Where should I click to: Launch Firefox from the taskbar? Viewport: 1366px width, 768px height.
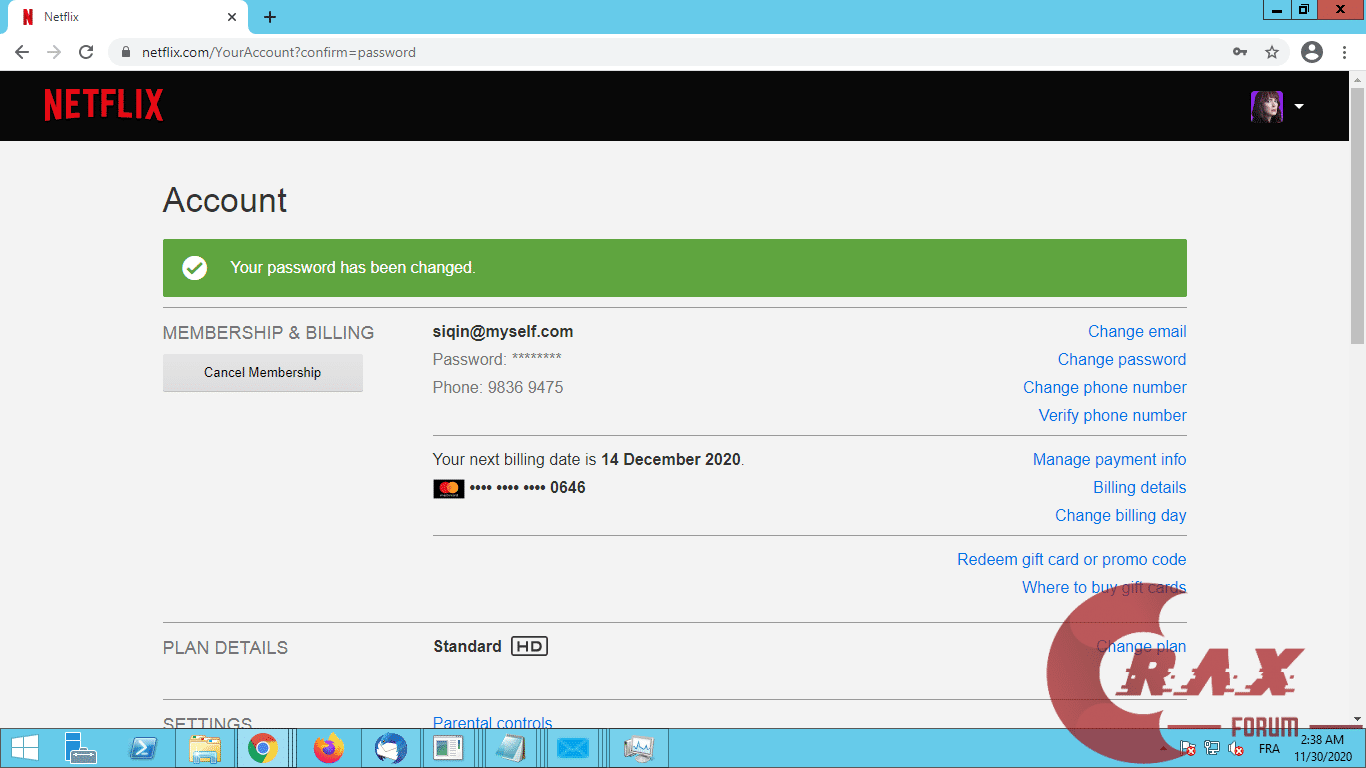[x=328, y=748]
